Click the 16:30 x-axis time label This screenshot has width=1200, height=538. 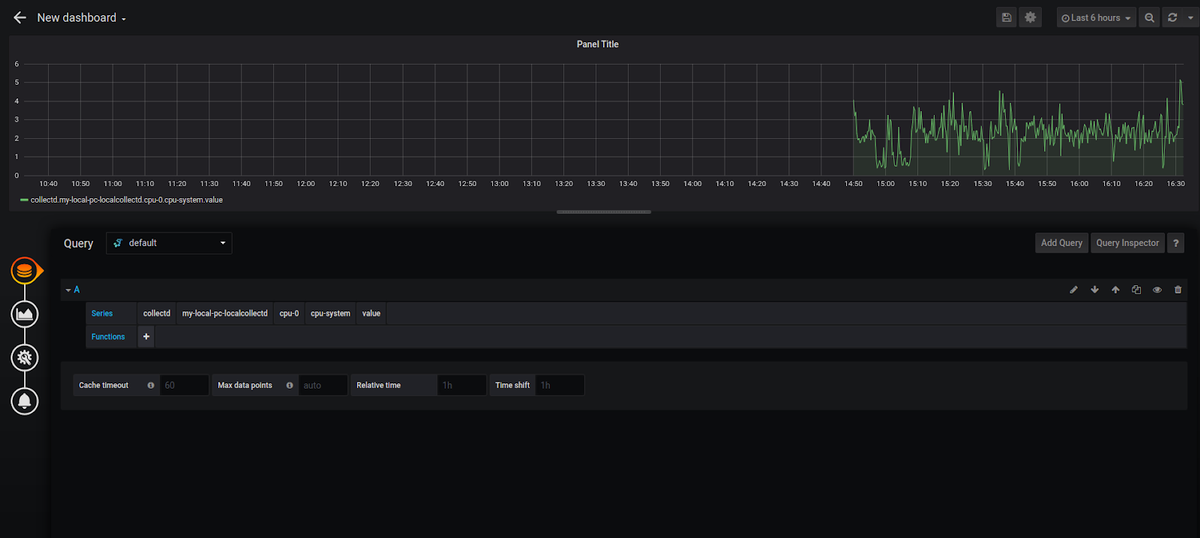click(x=1176, y=184)
